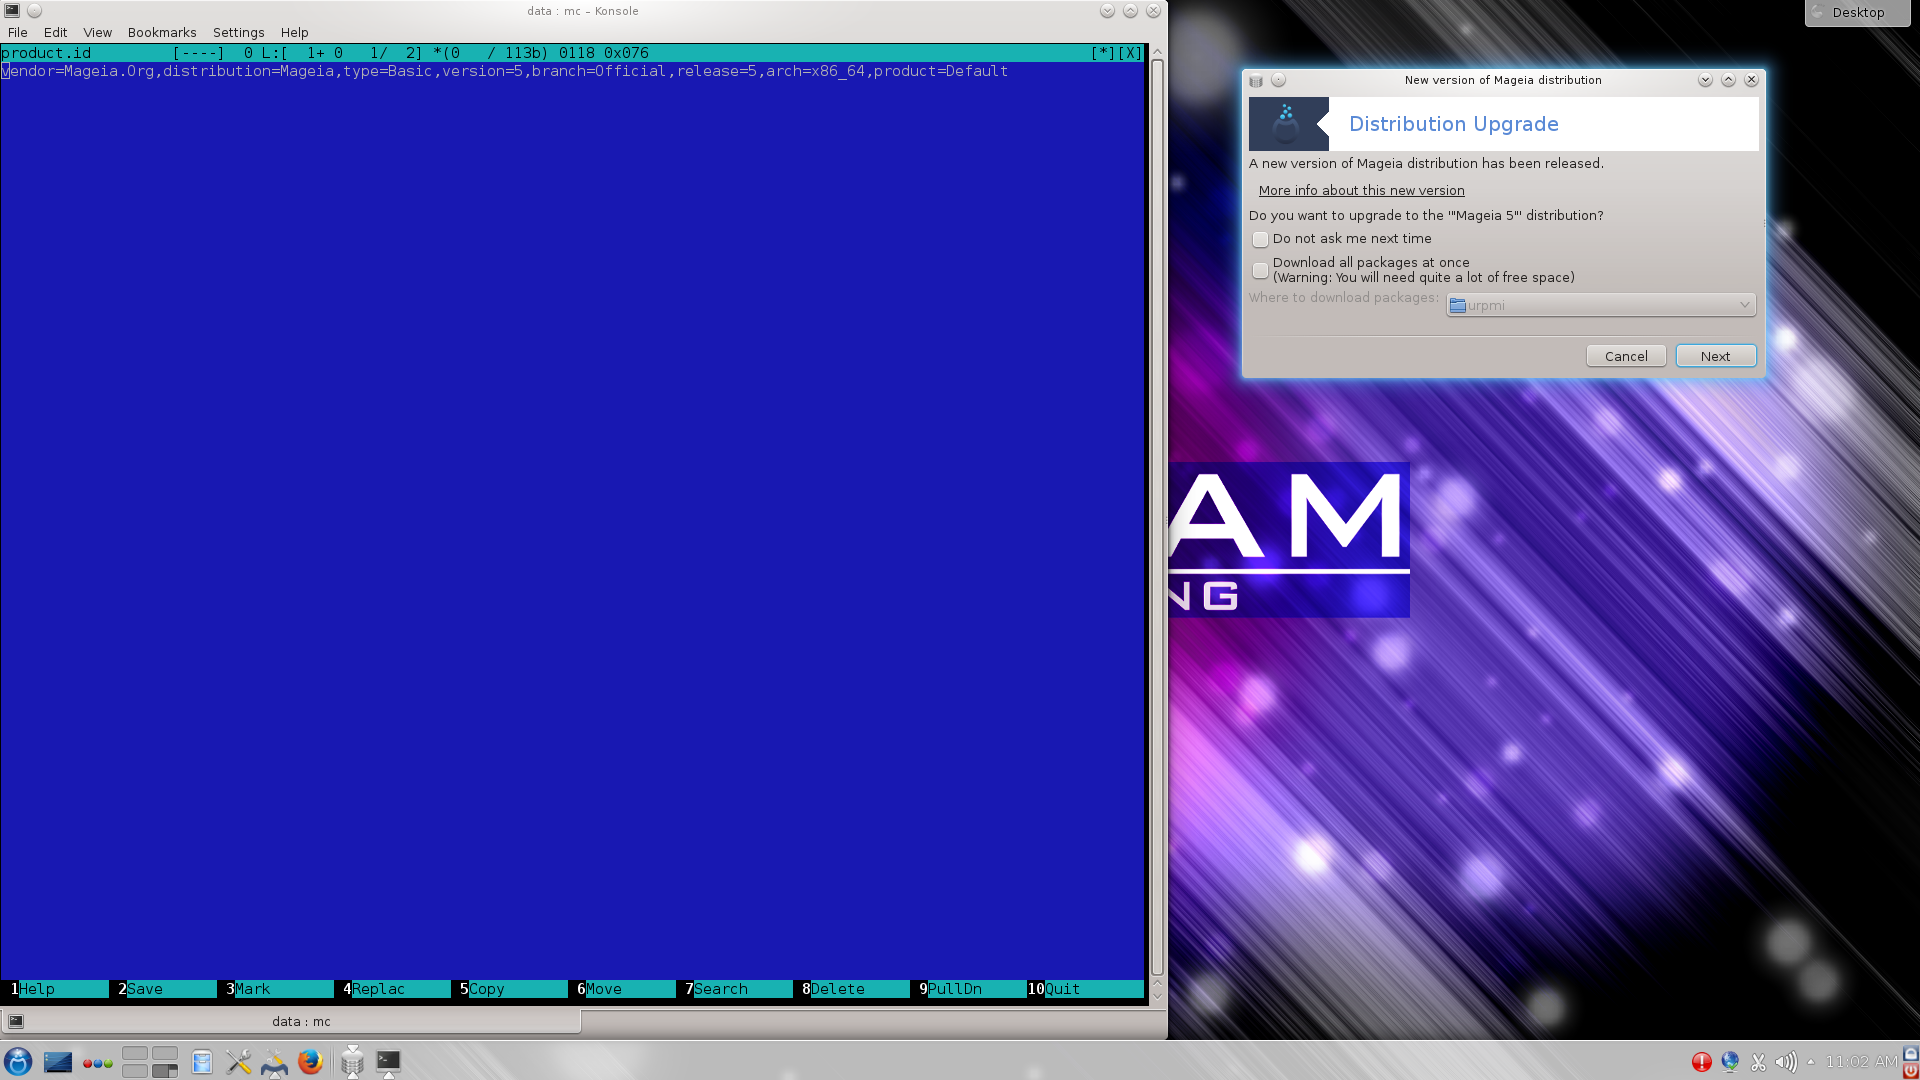
Task: Open the Mageia application launcher menu
Action: 18,1061
